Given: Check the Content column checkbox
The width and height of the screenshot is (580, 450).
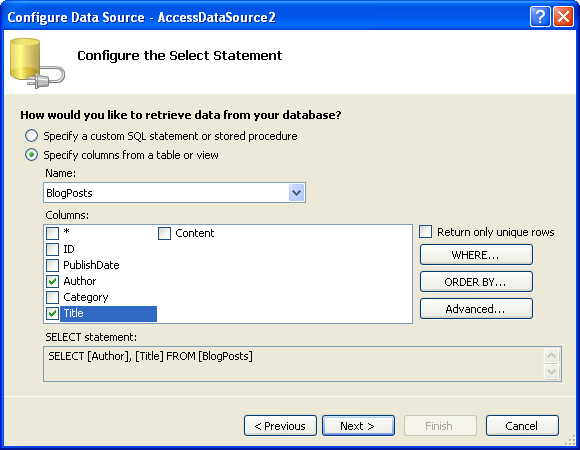Looking at the screenshot, I should coord(164,233).
